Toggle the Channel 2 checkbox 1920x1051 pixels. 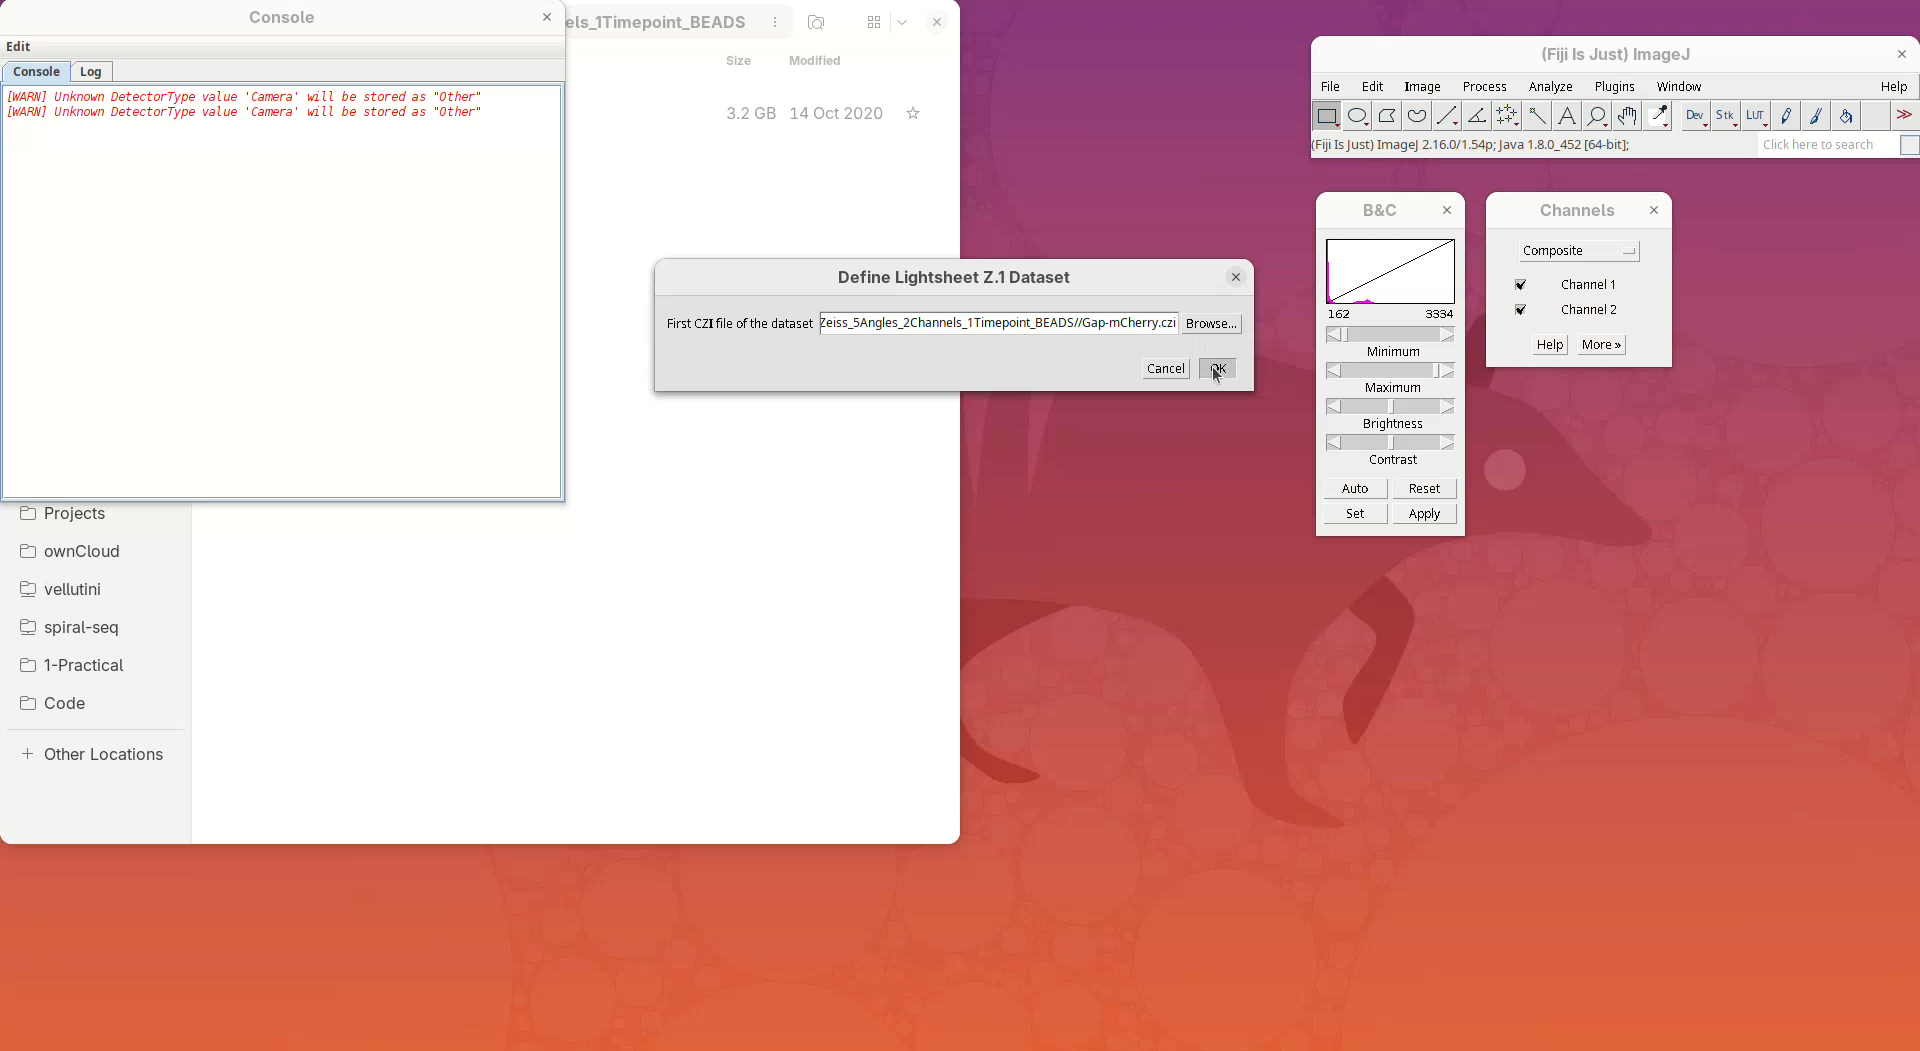(x=1520, y=310)
